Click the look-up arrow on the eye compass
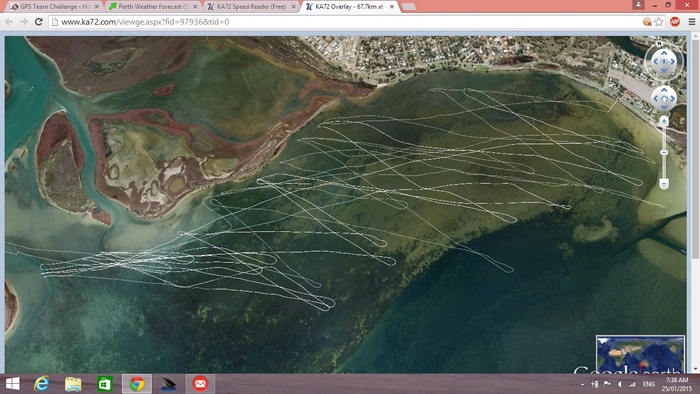 664,53
